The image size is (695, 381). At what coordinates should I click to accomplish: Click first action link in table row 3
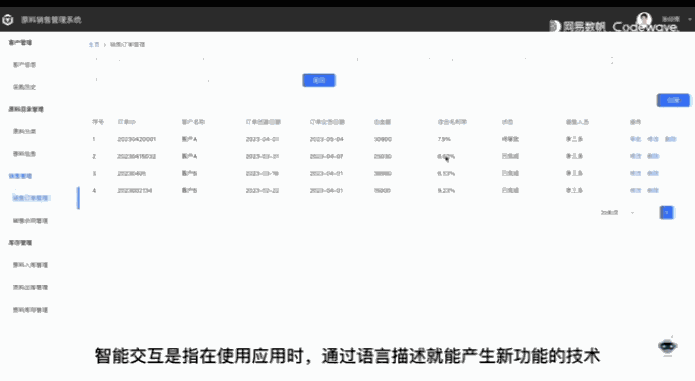635,173
